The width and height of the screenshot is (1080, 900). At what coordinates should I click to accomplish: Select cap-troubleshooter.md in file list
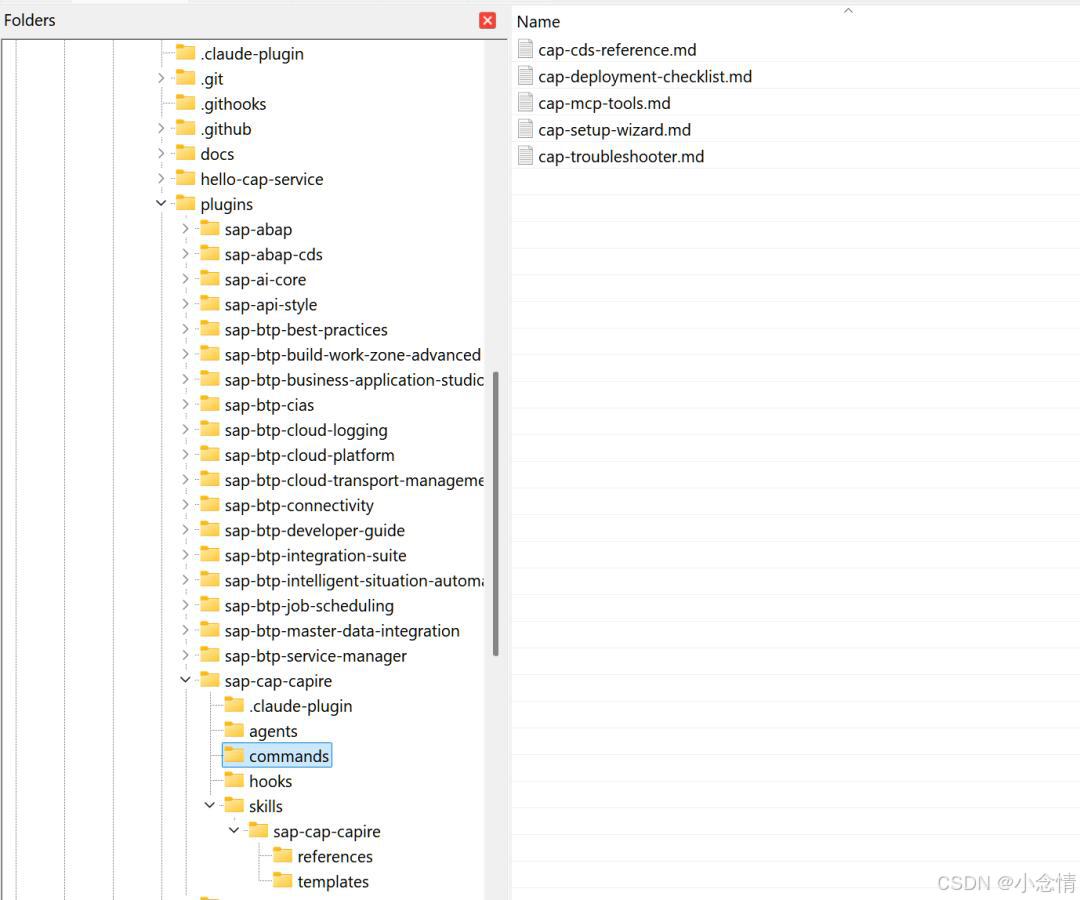click(621, 156)
